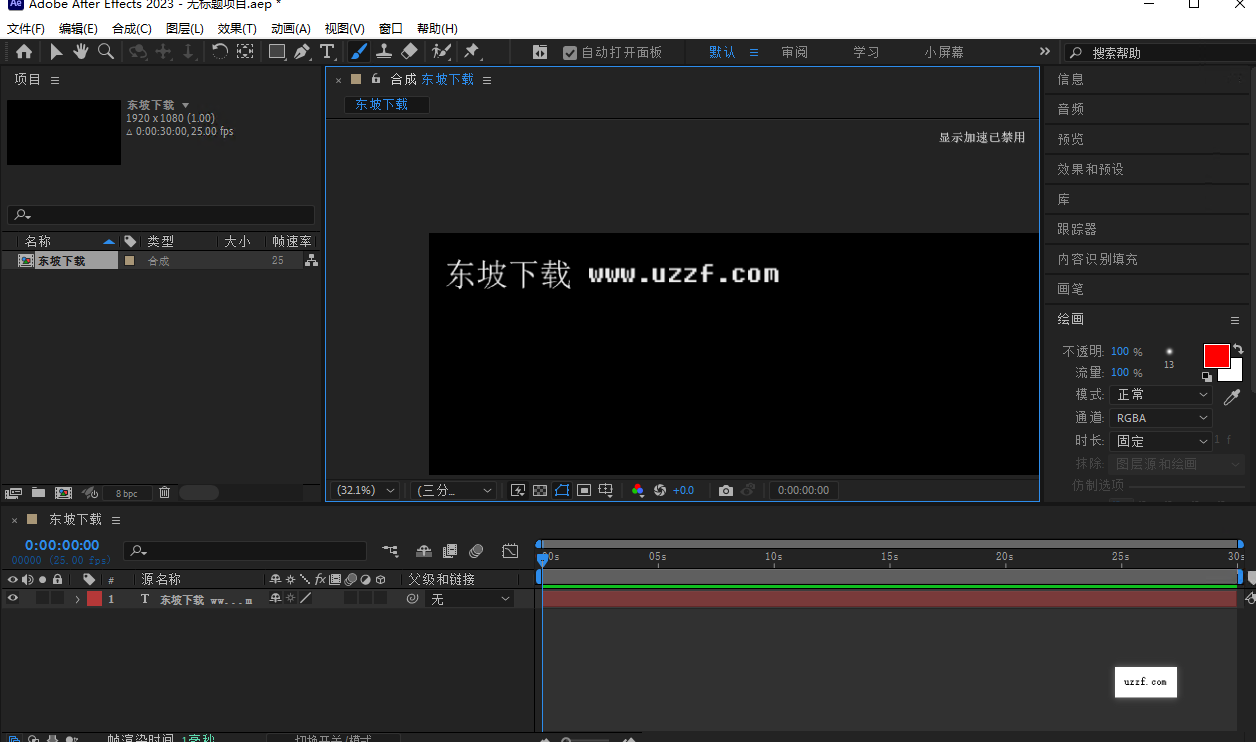Select the Eraser tool
The height and width of the screenshot is (742, 1256).
pyautogui.click(x=409, y=51)
